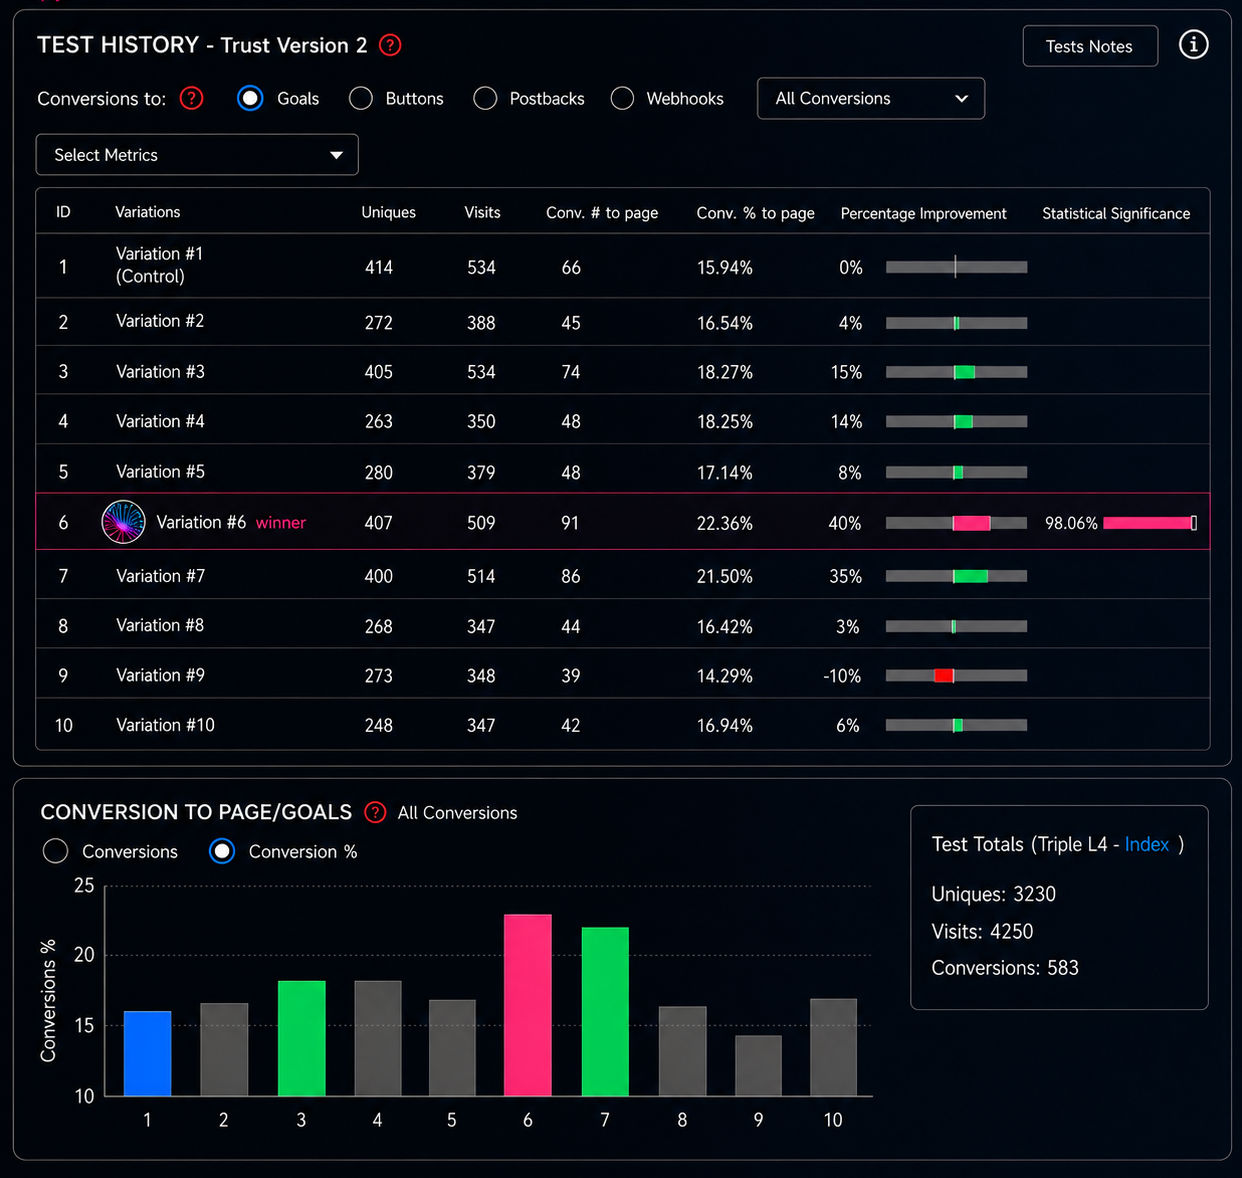Click the Uniques: 3230 total
This screenshot has height=1178, width=1242.
coord(993,894)
